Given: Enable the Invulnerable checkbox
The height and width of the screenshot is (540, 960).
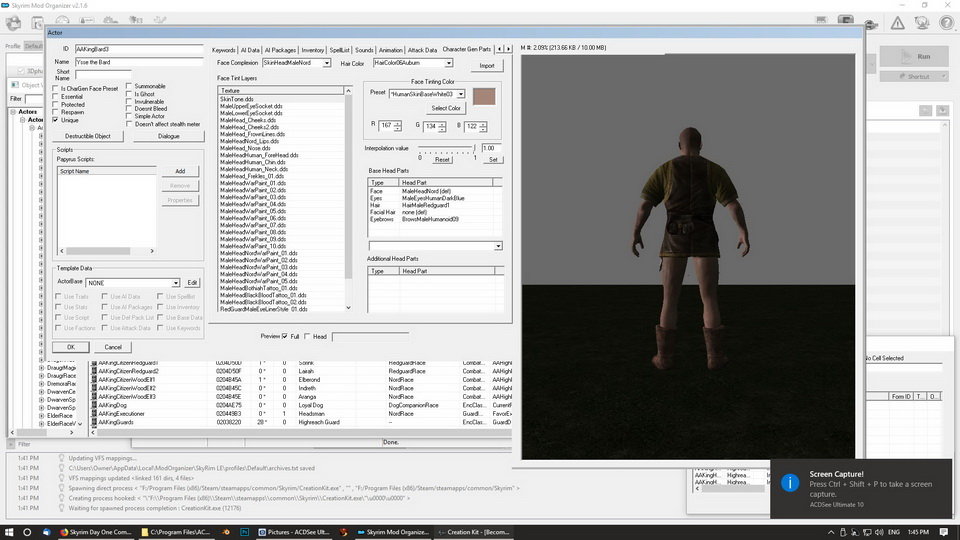Looking at the screenshot, I should point(129,101).
